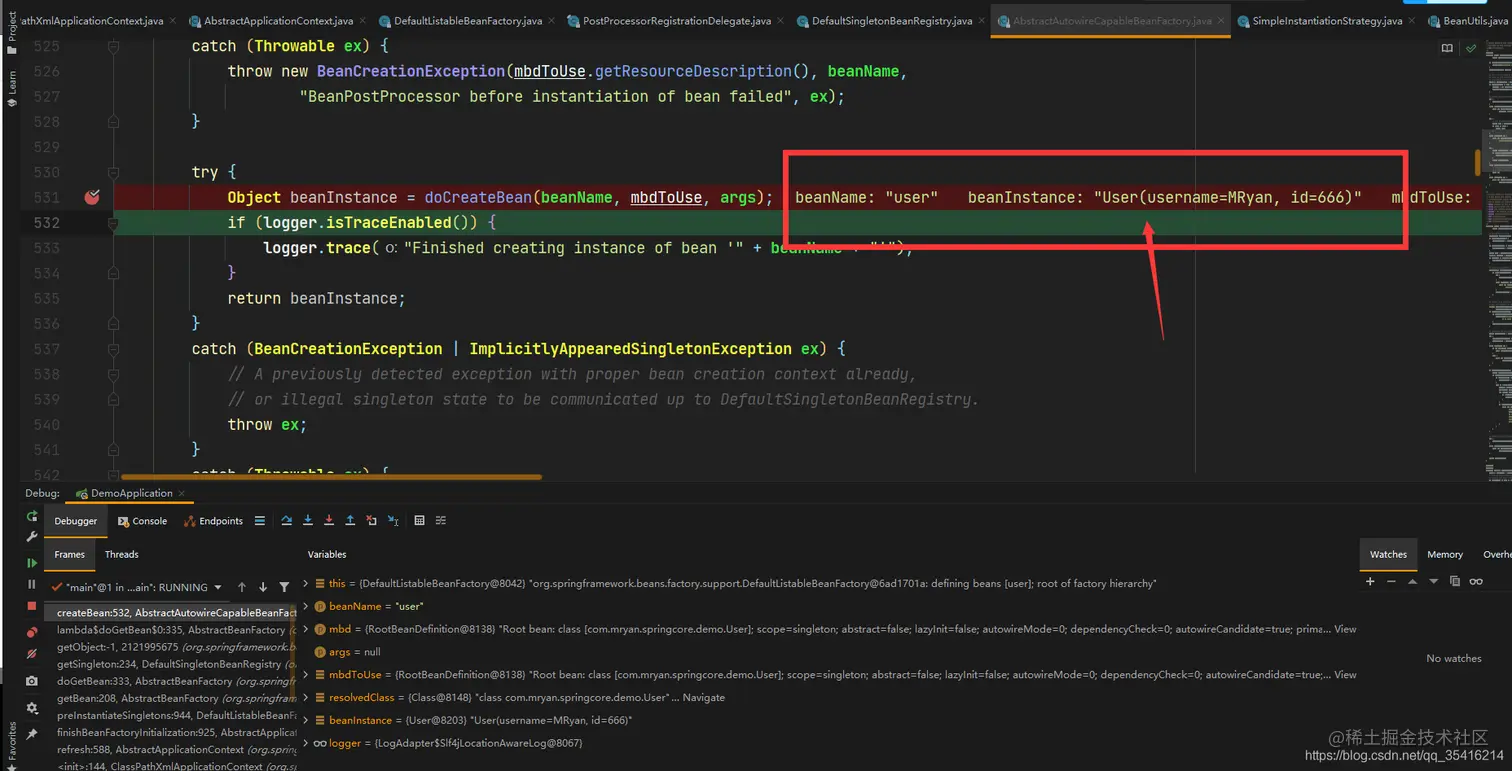The image size is (1512, 771).
Task: Select Watches tab
Action: tap(1388, 554)
